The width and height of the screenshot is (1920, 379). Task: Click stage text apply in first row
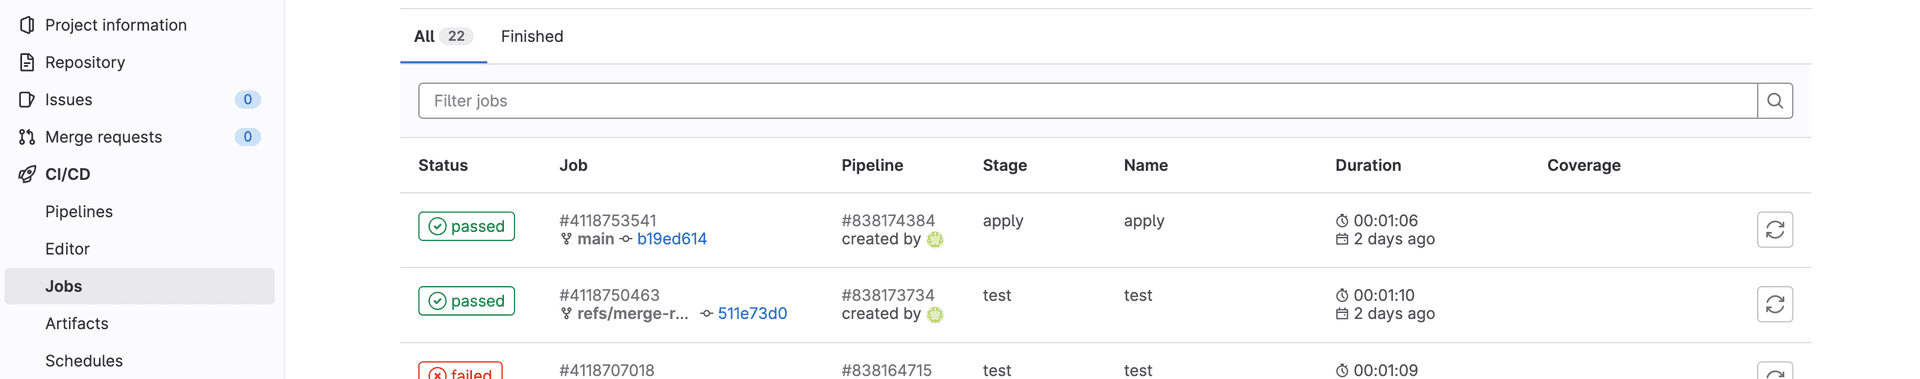click(x=1003, y=220)
